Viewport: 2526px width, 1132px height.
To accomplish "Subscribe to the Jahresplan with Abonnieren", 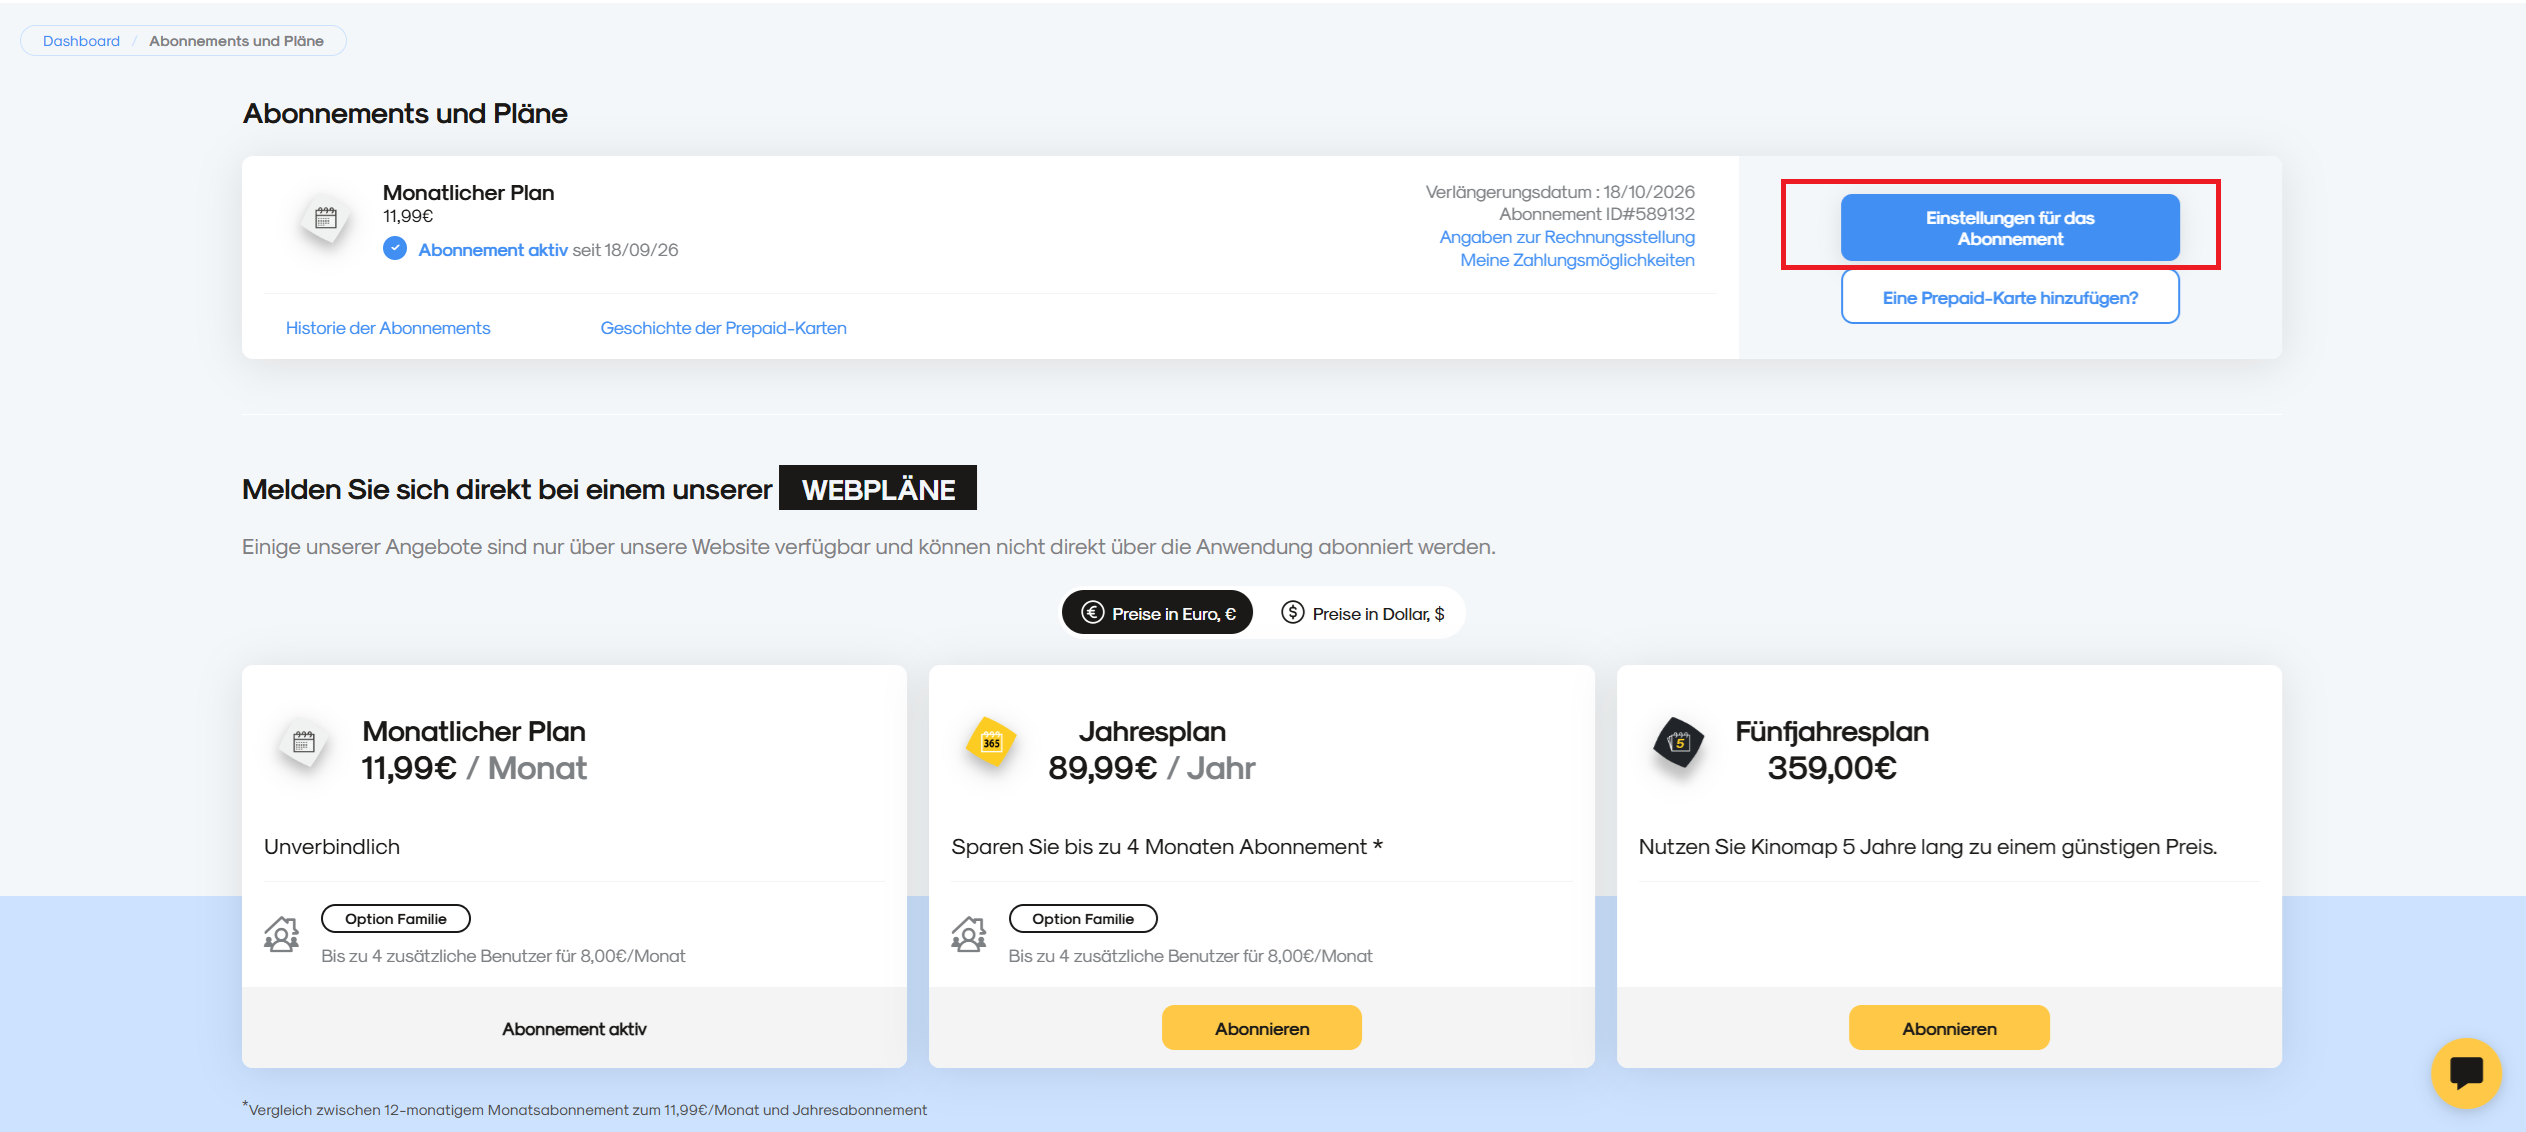I will pyautogui.click(x=1262, y=1028).
